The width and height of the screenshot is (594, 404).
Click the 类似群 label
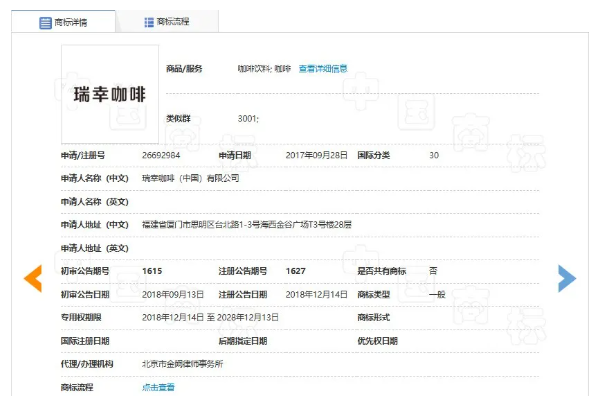click(x=178, y=119)
